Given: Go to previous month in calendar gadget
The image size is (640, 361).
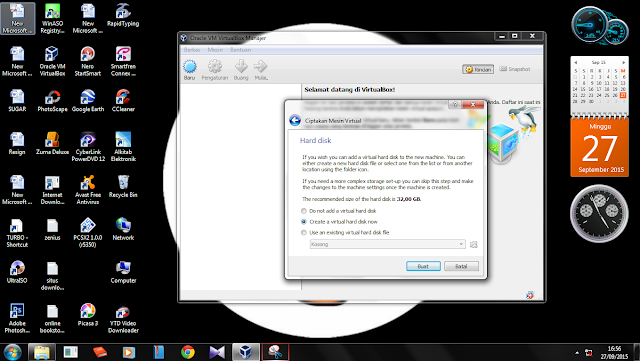Looking at the screenshot, I should coord(576,62).
